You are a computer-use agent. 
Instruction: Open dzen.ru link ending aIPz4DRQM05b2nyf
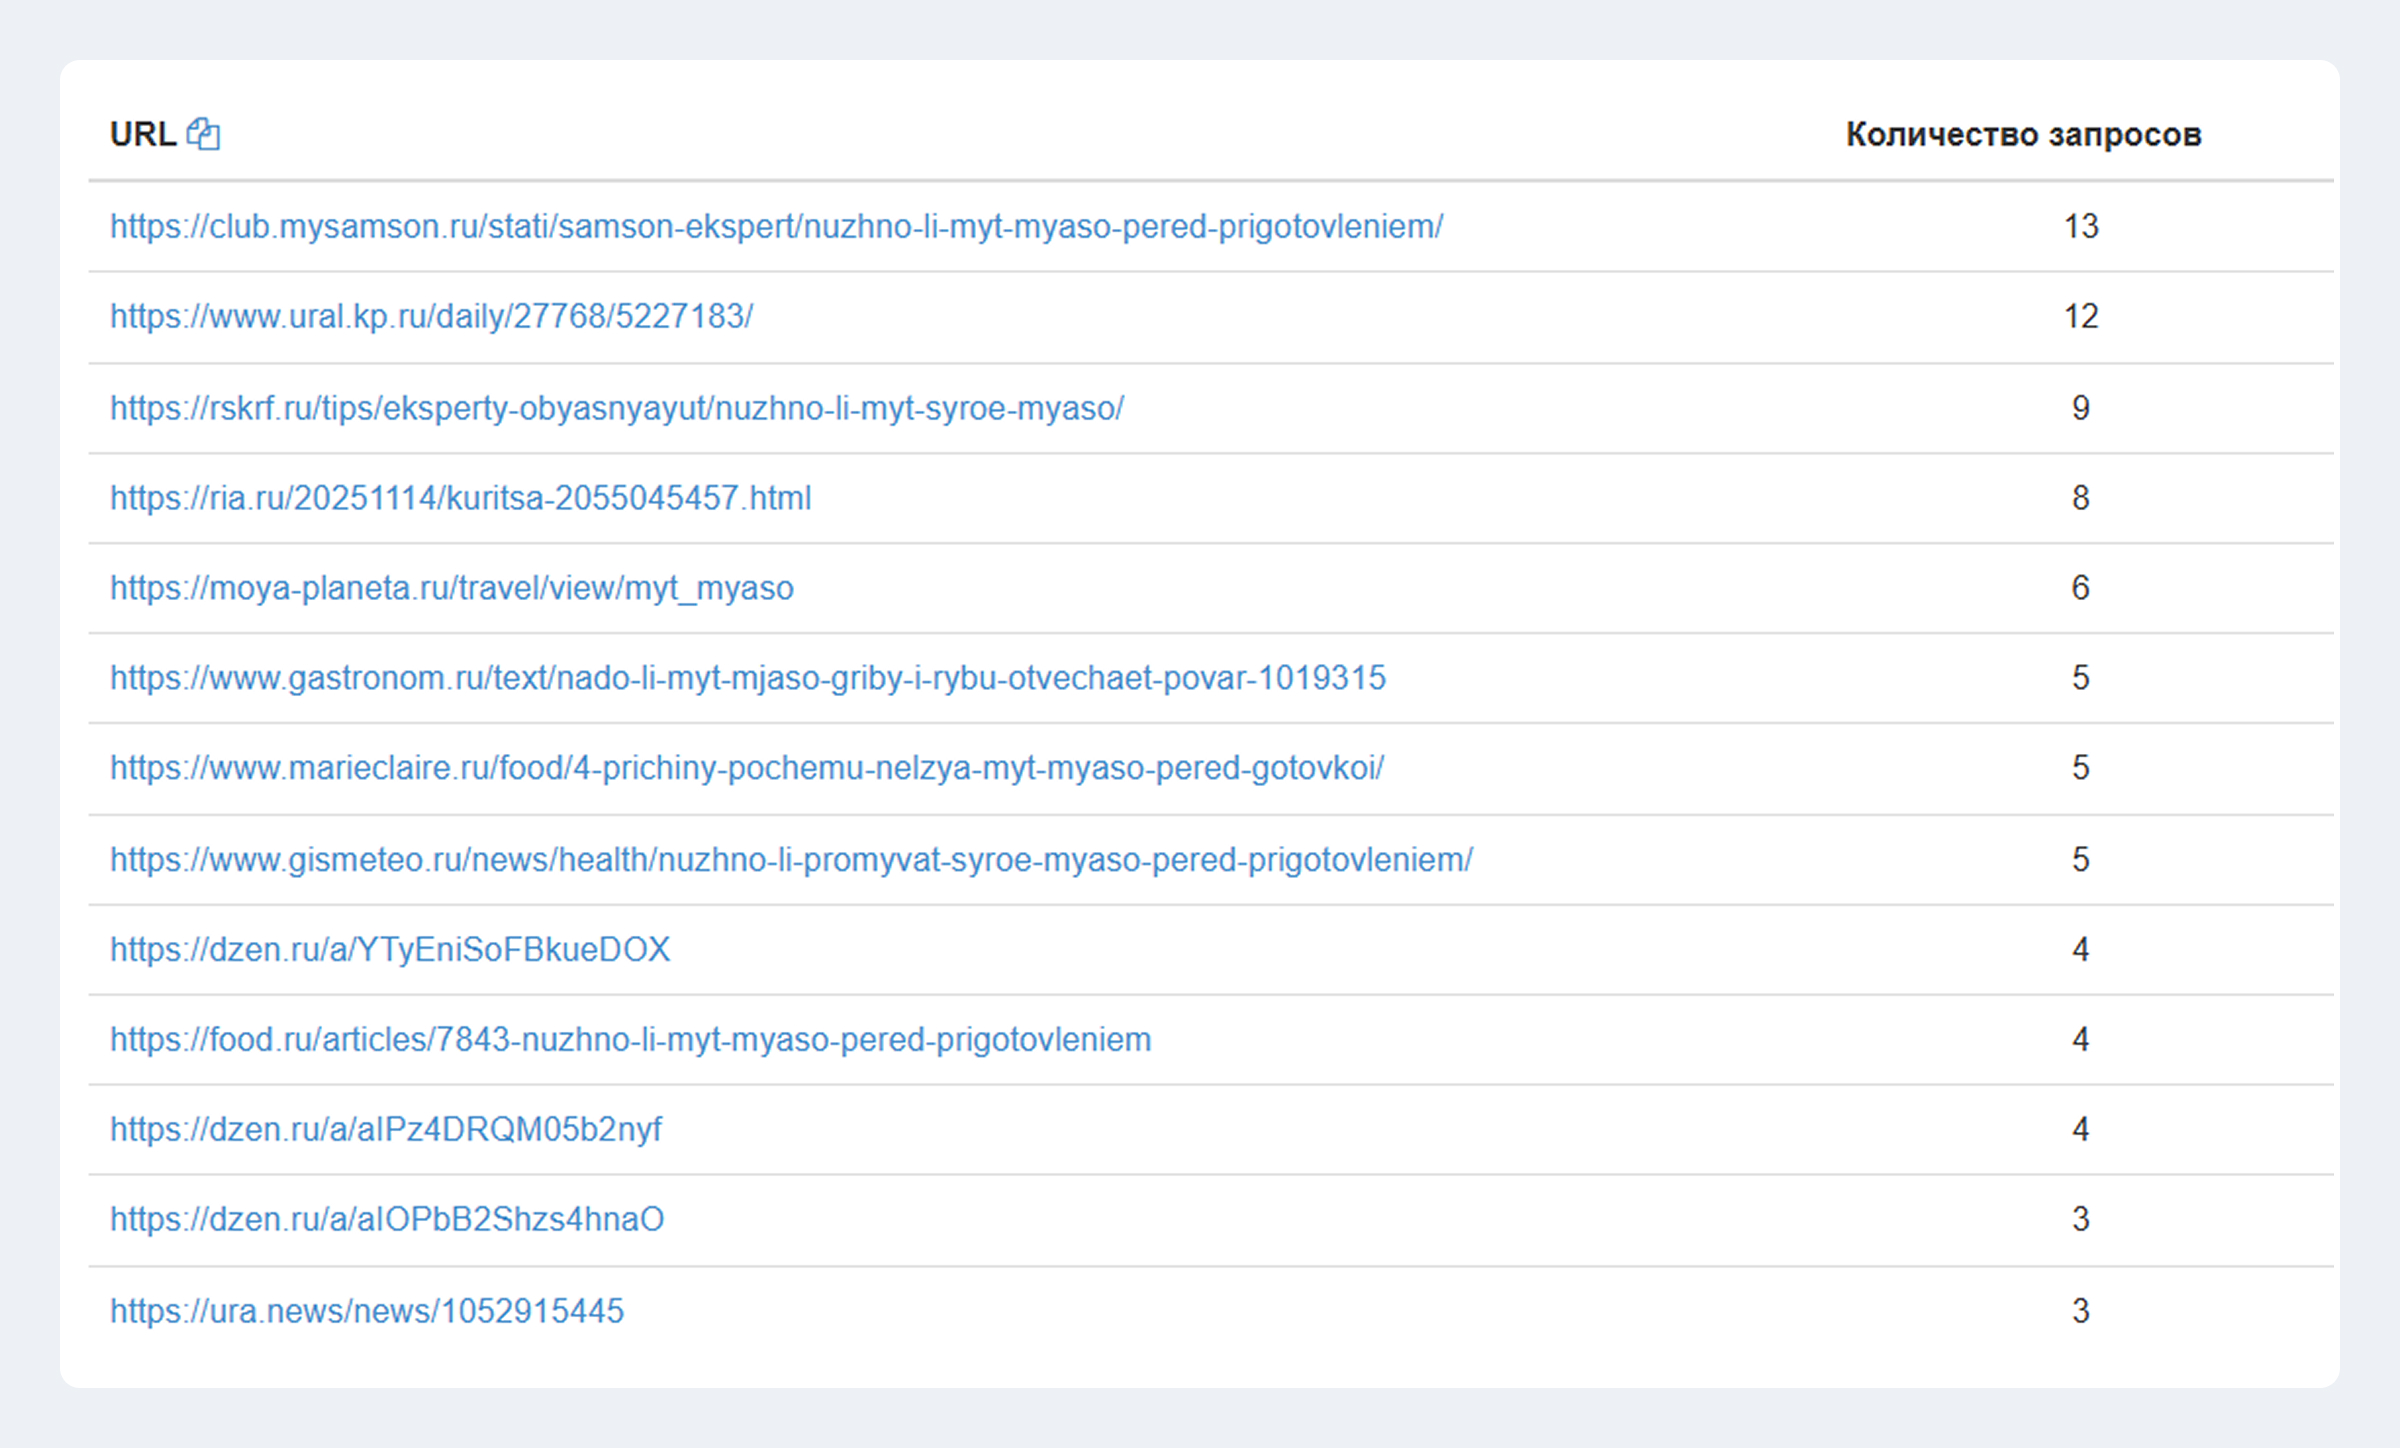386,1130
